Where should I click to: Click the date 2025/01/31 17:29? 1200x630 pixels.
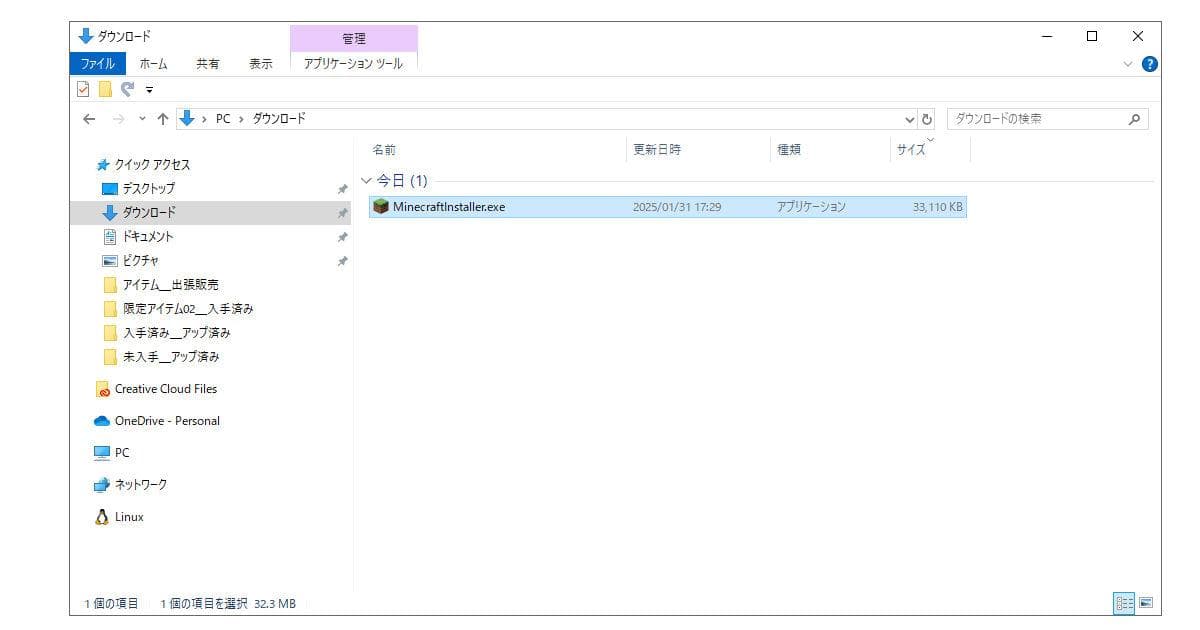point(677,207)
